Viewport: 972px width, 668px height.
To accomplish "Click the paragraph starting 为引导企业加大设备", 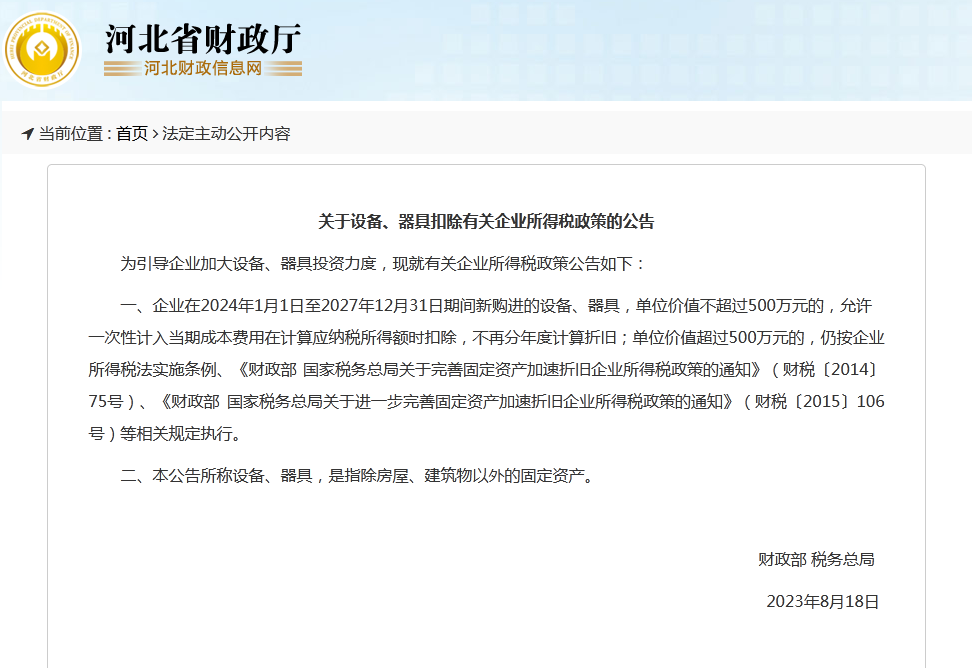I will (x=382, y=263).
